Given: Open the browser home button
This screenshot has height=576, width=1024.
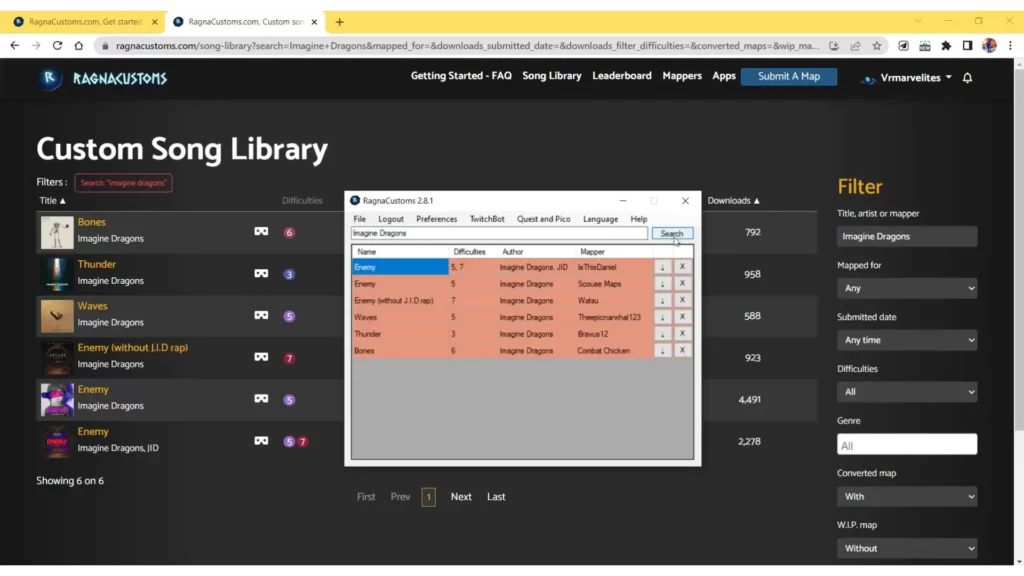Looking at the screenshot, I should point(78,46).
